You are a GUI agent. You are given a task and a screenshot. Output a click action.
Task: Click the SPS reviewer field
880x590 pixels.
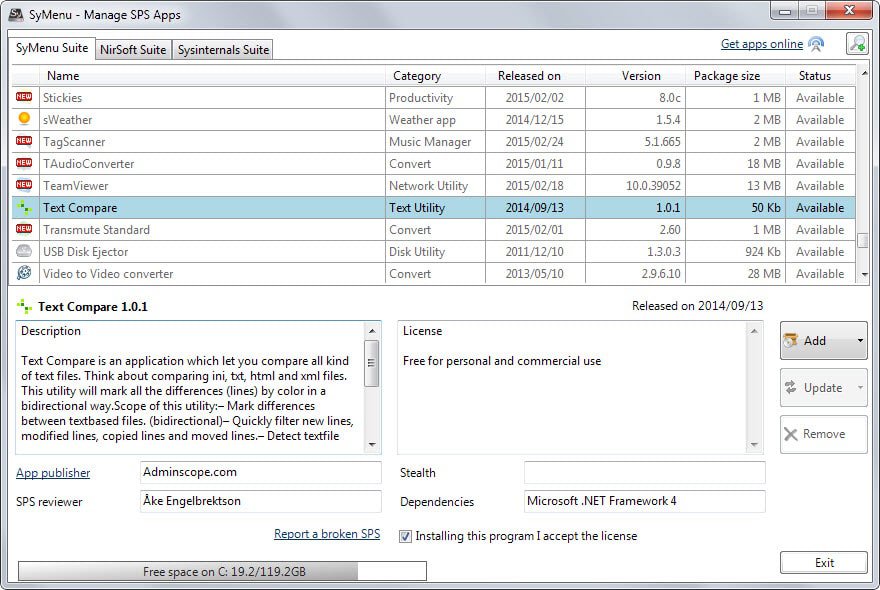point(260,501)
